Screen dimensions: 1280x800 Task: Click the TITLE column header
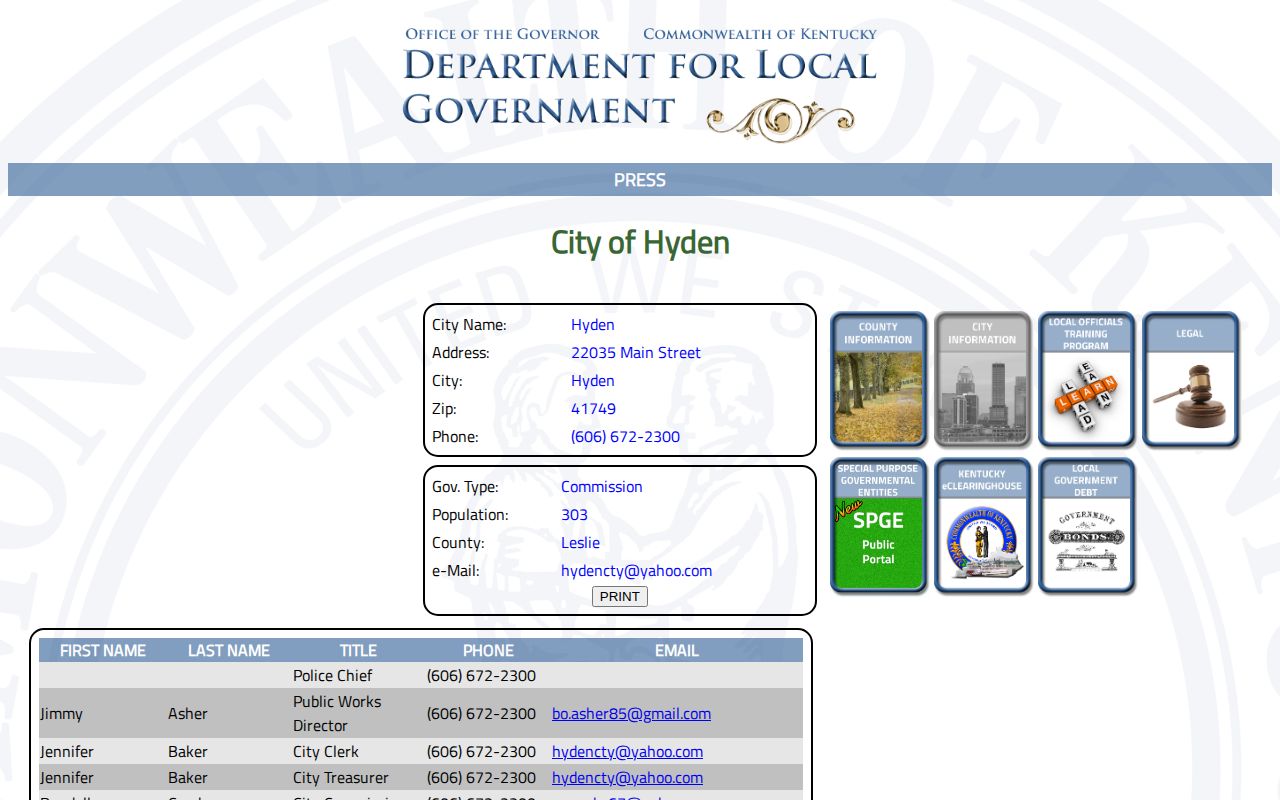pos(358,651)
